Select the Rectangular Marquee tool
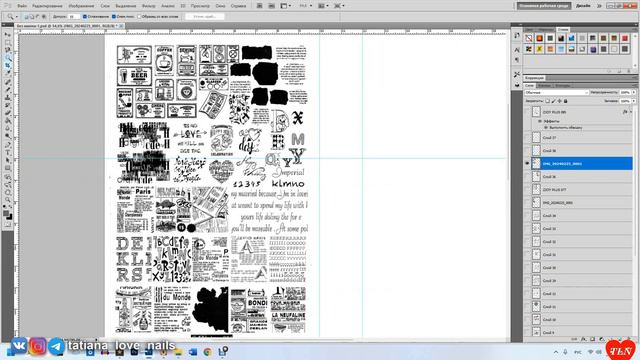 8,43
